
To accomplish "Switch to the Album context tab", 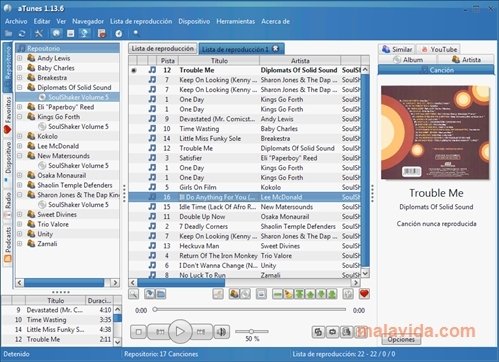I will 407,60.
